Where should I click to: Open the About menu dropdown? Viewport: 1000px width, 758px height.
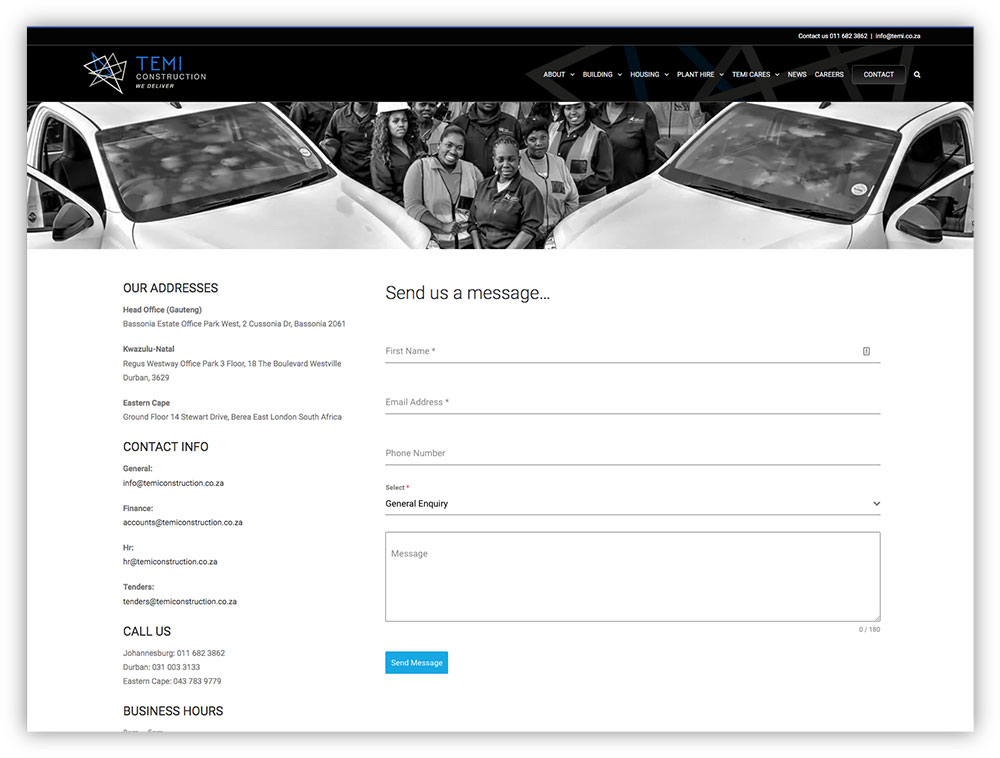pyautogui.click(x=558, y=75)
